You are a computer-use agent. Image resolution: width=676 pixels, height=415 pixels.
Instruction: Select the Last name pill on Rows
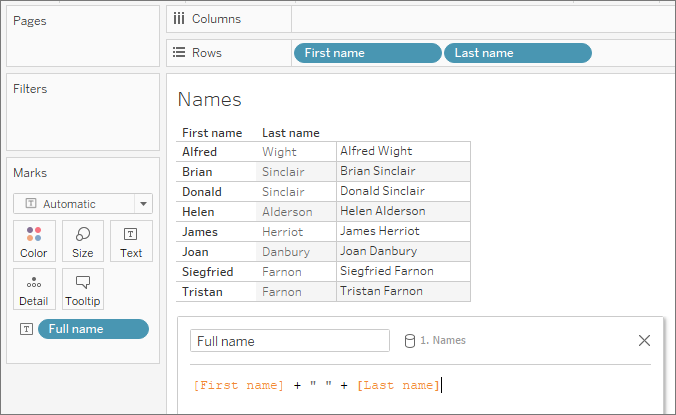coord(518,53)
